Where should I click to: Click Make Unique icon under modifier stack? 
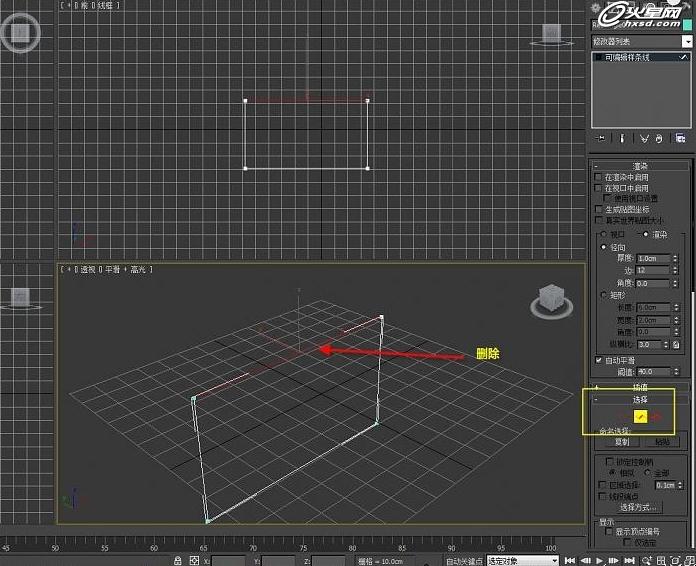coord(644,138)
